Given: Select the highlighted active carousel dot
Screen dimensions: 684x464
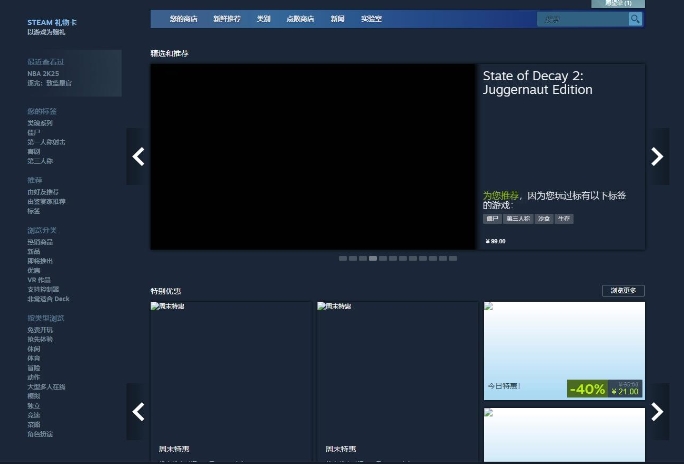Looking at the screenshot, I should (373, 259).
